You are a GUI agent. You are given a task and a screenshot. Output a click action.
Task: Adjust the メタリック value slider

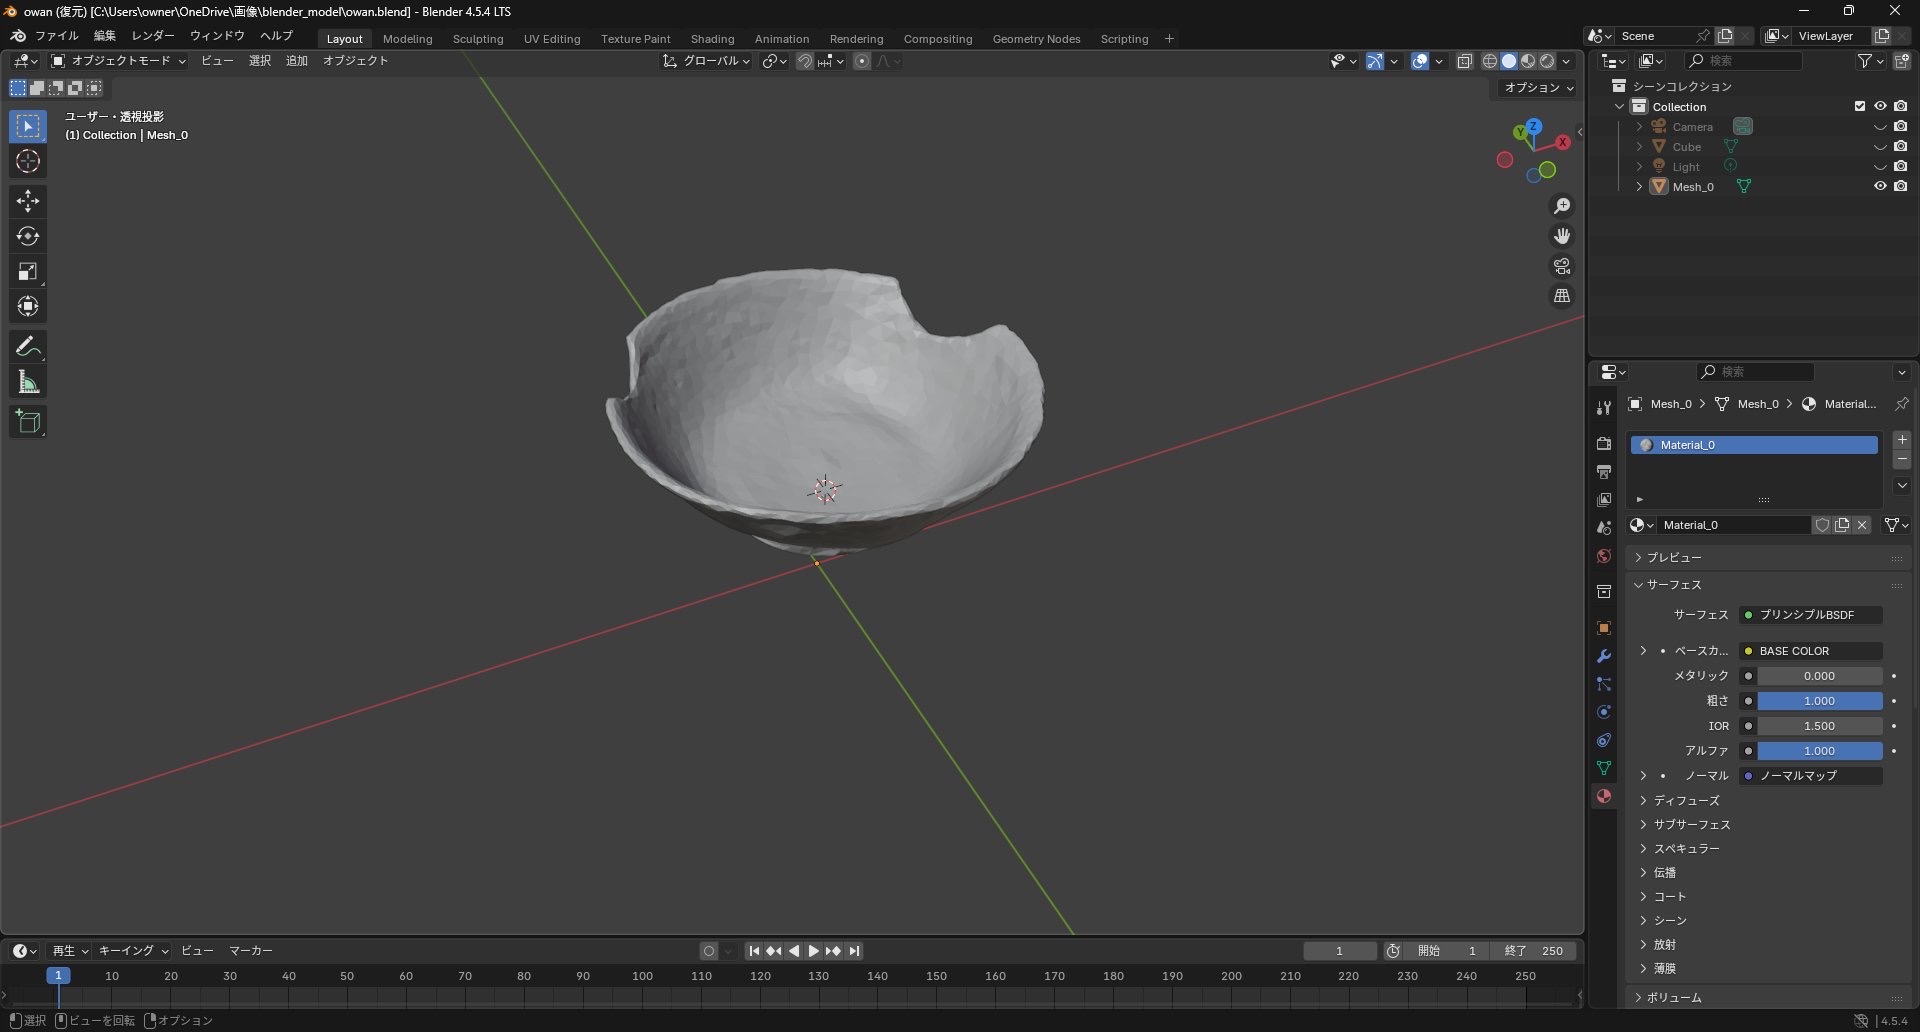coord(1819,676)
